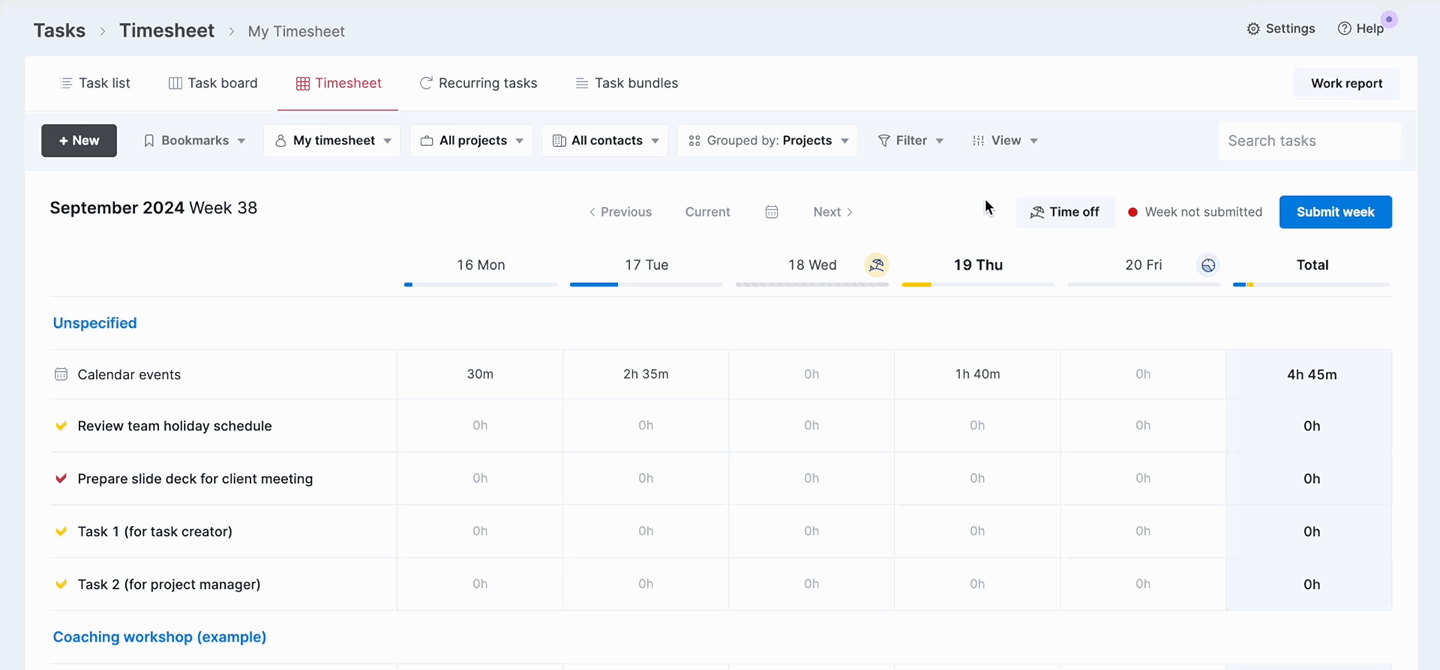Image resolution: width=1440 pixels, height=670 pixels.
Task: Click the Search tasks field
Action: pyautogui.click(x=1309, y=141)
